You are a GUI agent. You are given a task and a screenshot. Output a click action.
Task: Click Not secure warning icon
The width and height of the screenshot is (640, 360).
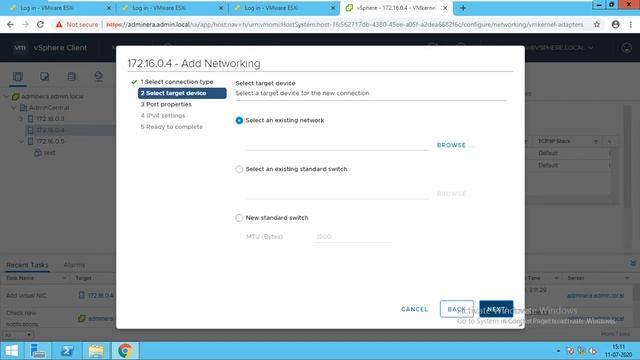(x=59, y=25)
